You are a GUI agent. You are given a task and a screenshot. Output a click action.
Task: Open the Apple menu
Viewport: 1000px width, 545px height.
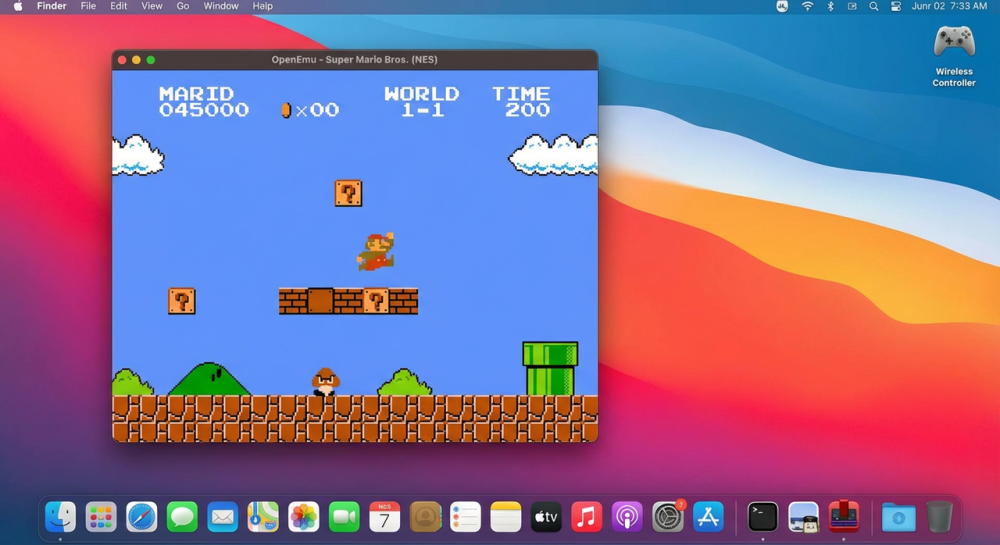[18, 6]
